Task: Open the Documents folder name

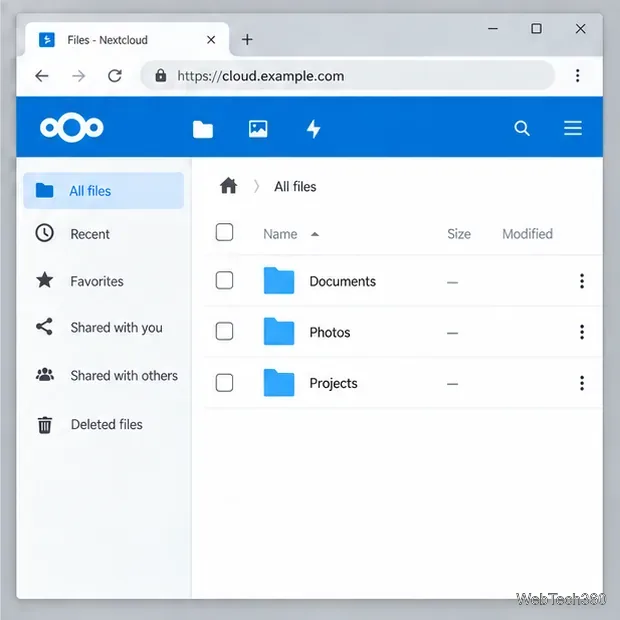Action: tap(342, 281)
